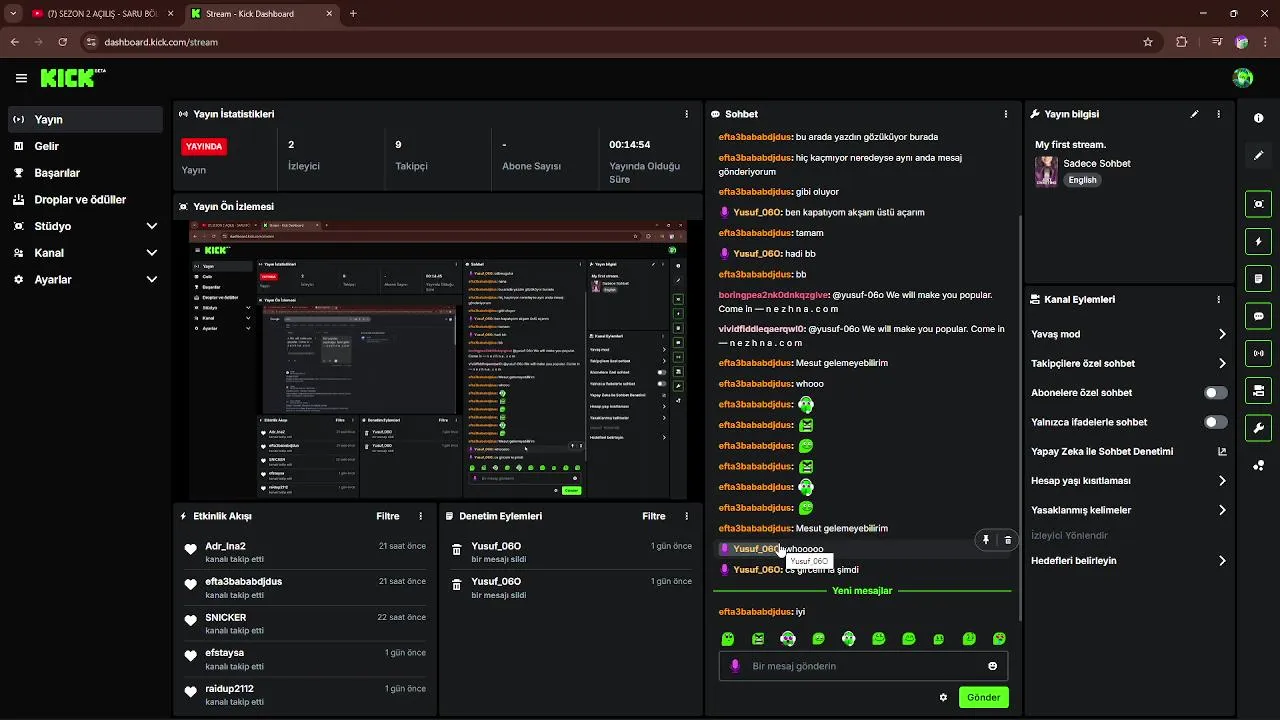Viewport: 1280px width, 720px height.
Task: Open the user profile avatar menu
Action: [x=1243, y=78]
